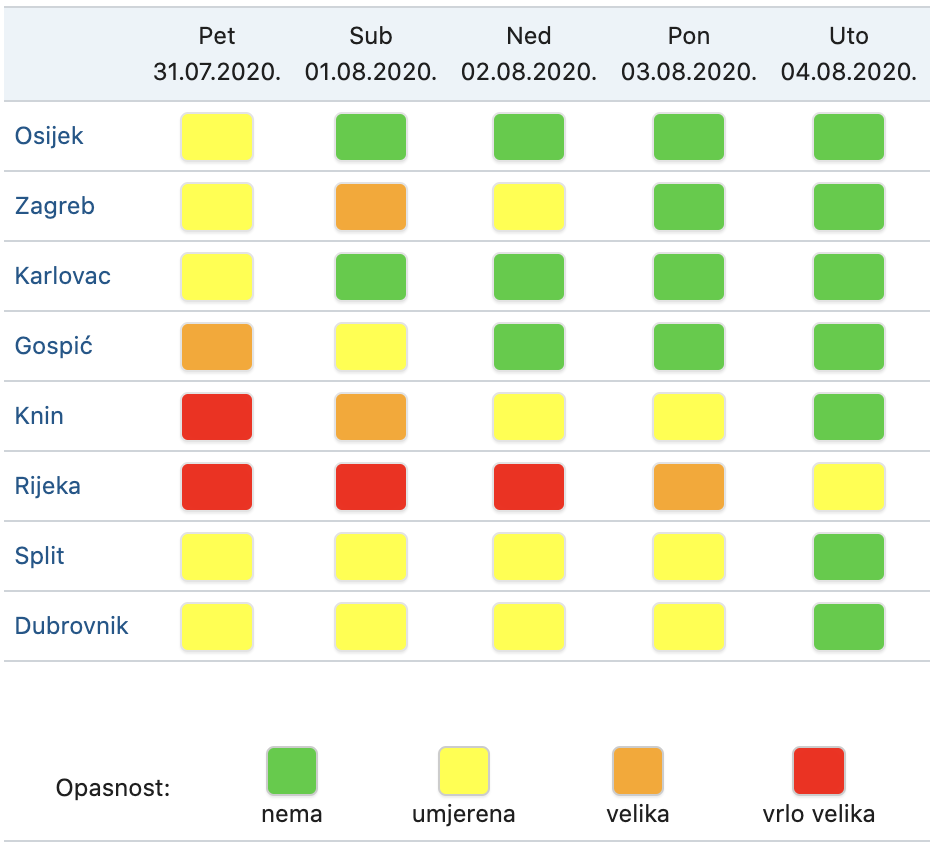
Task: Click the Uto 04.08.2020. column header
Action: click(849, 54)
